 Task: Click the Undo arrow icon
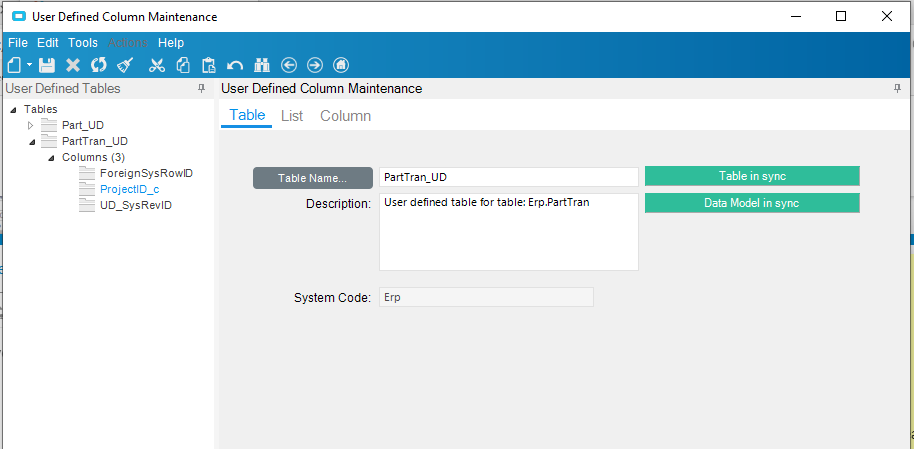(x=235, y=65)
